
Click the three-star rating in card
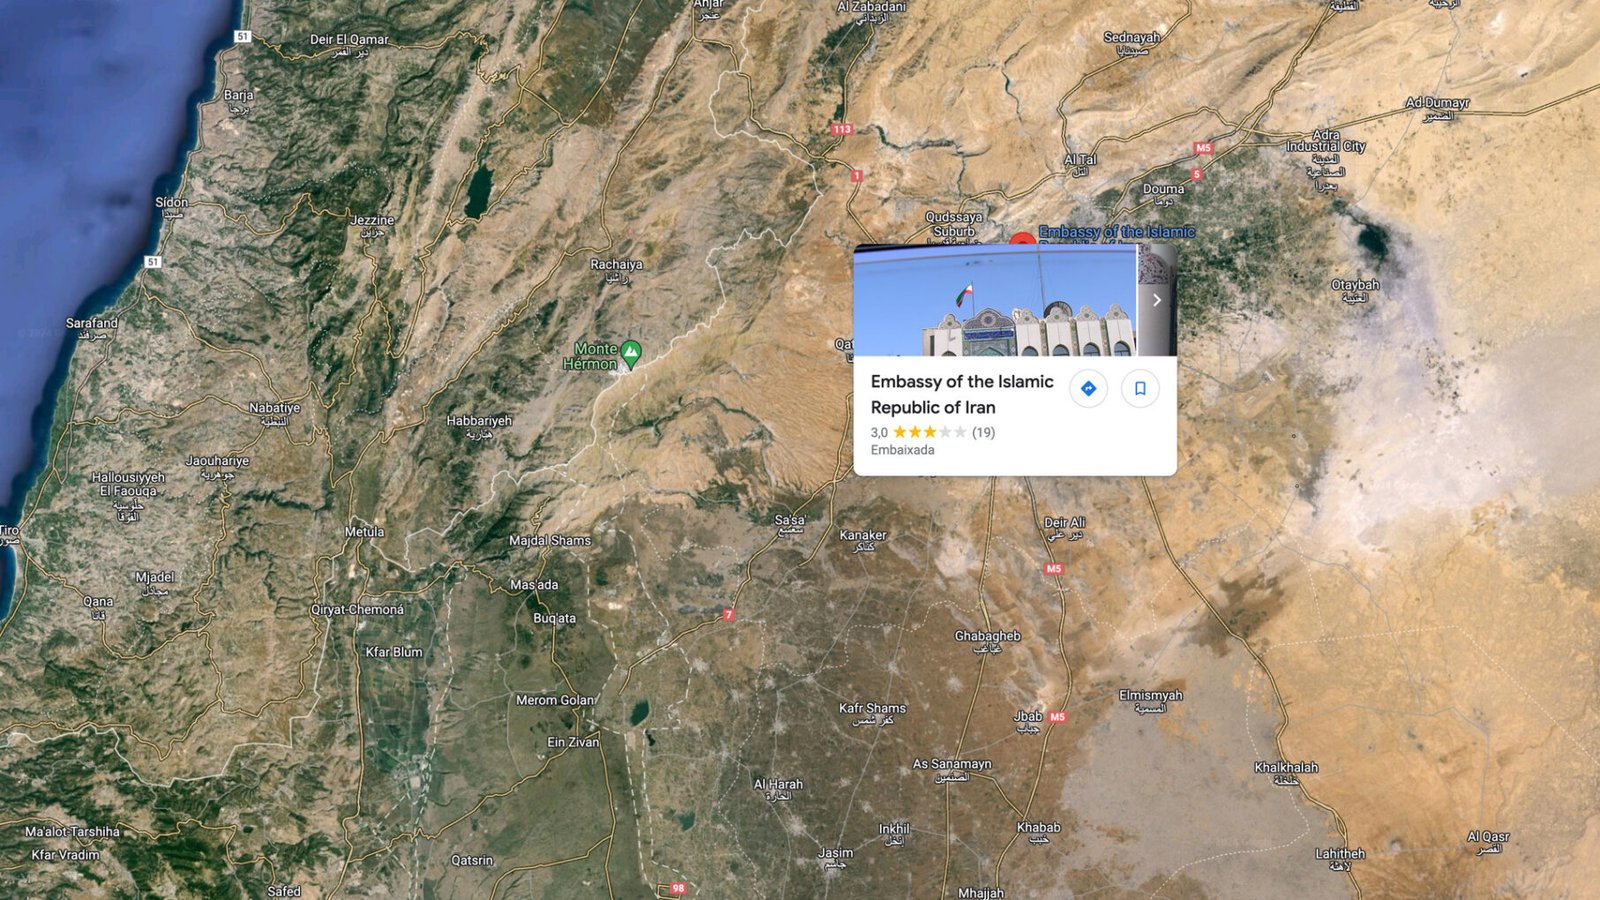click(929, 432)
